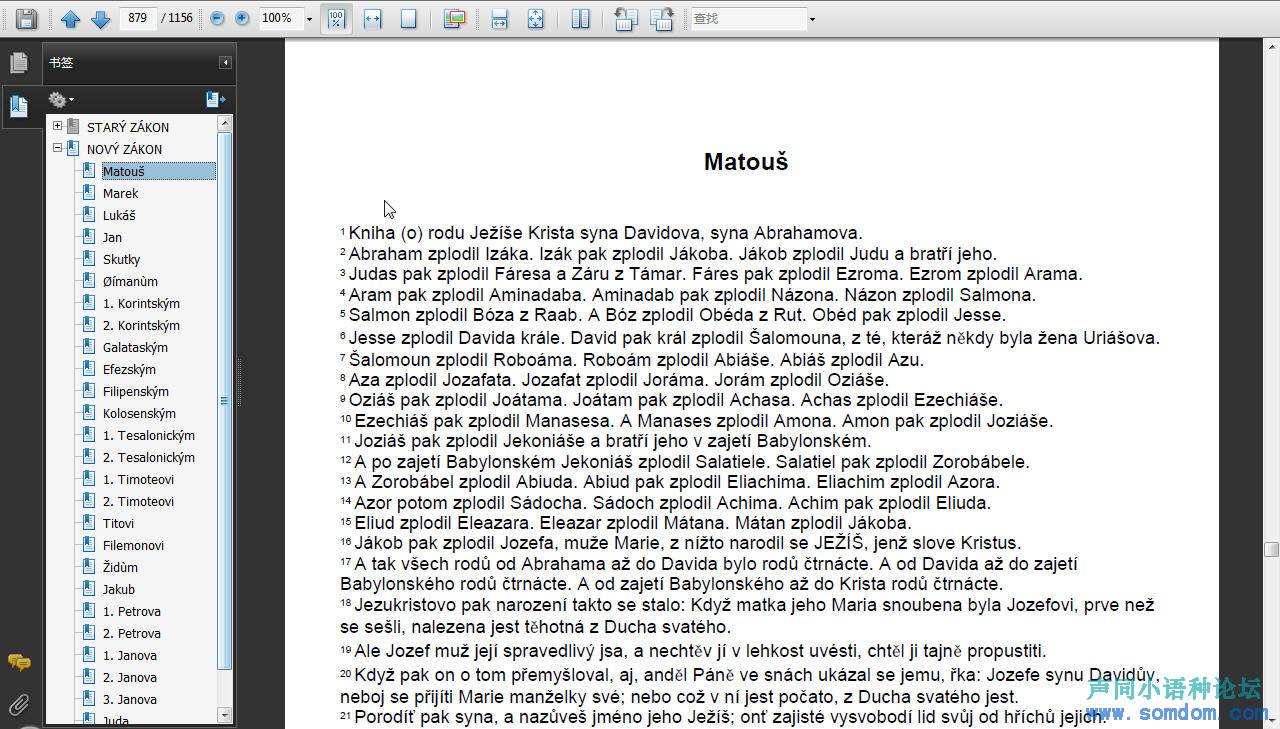The image size is (1280, 729).
Task: Go to next page with down arrow
Action: 100,18
